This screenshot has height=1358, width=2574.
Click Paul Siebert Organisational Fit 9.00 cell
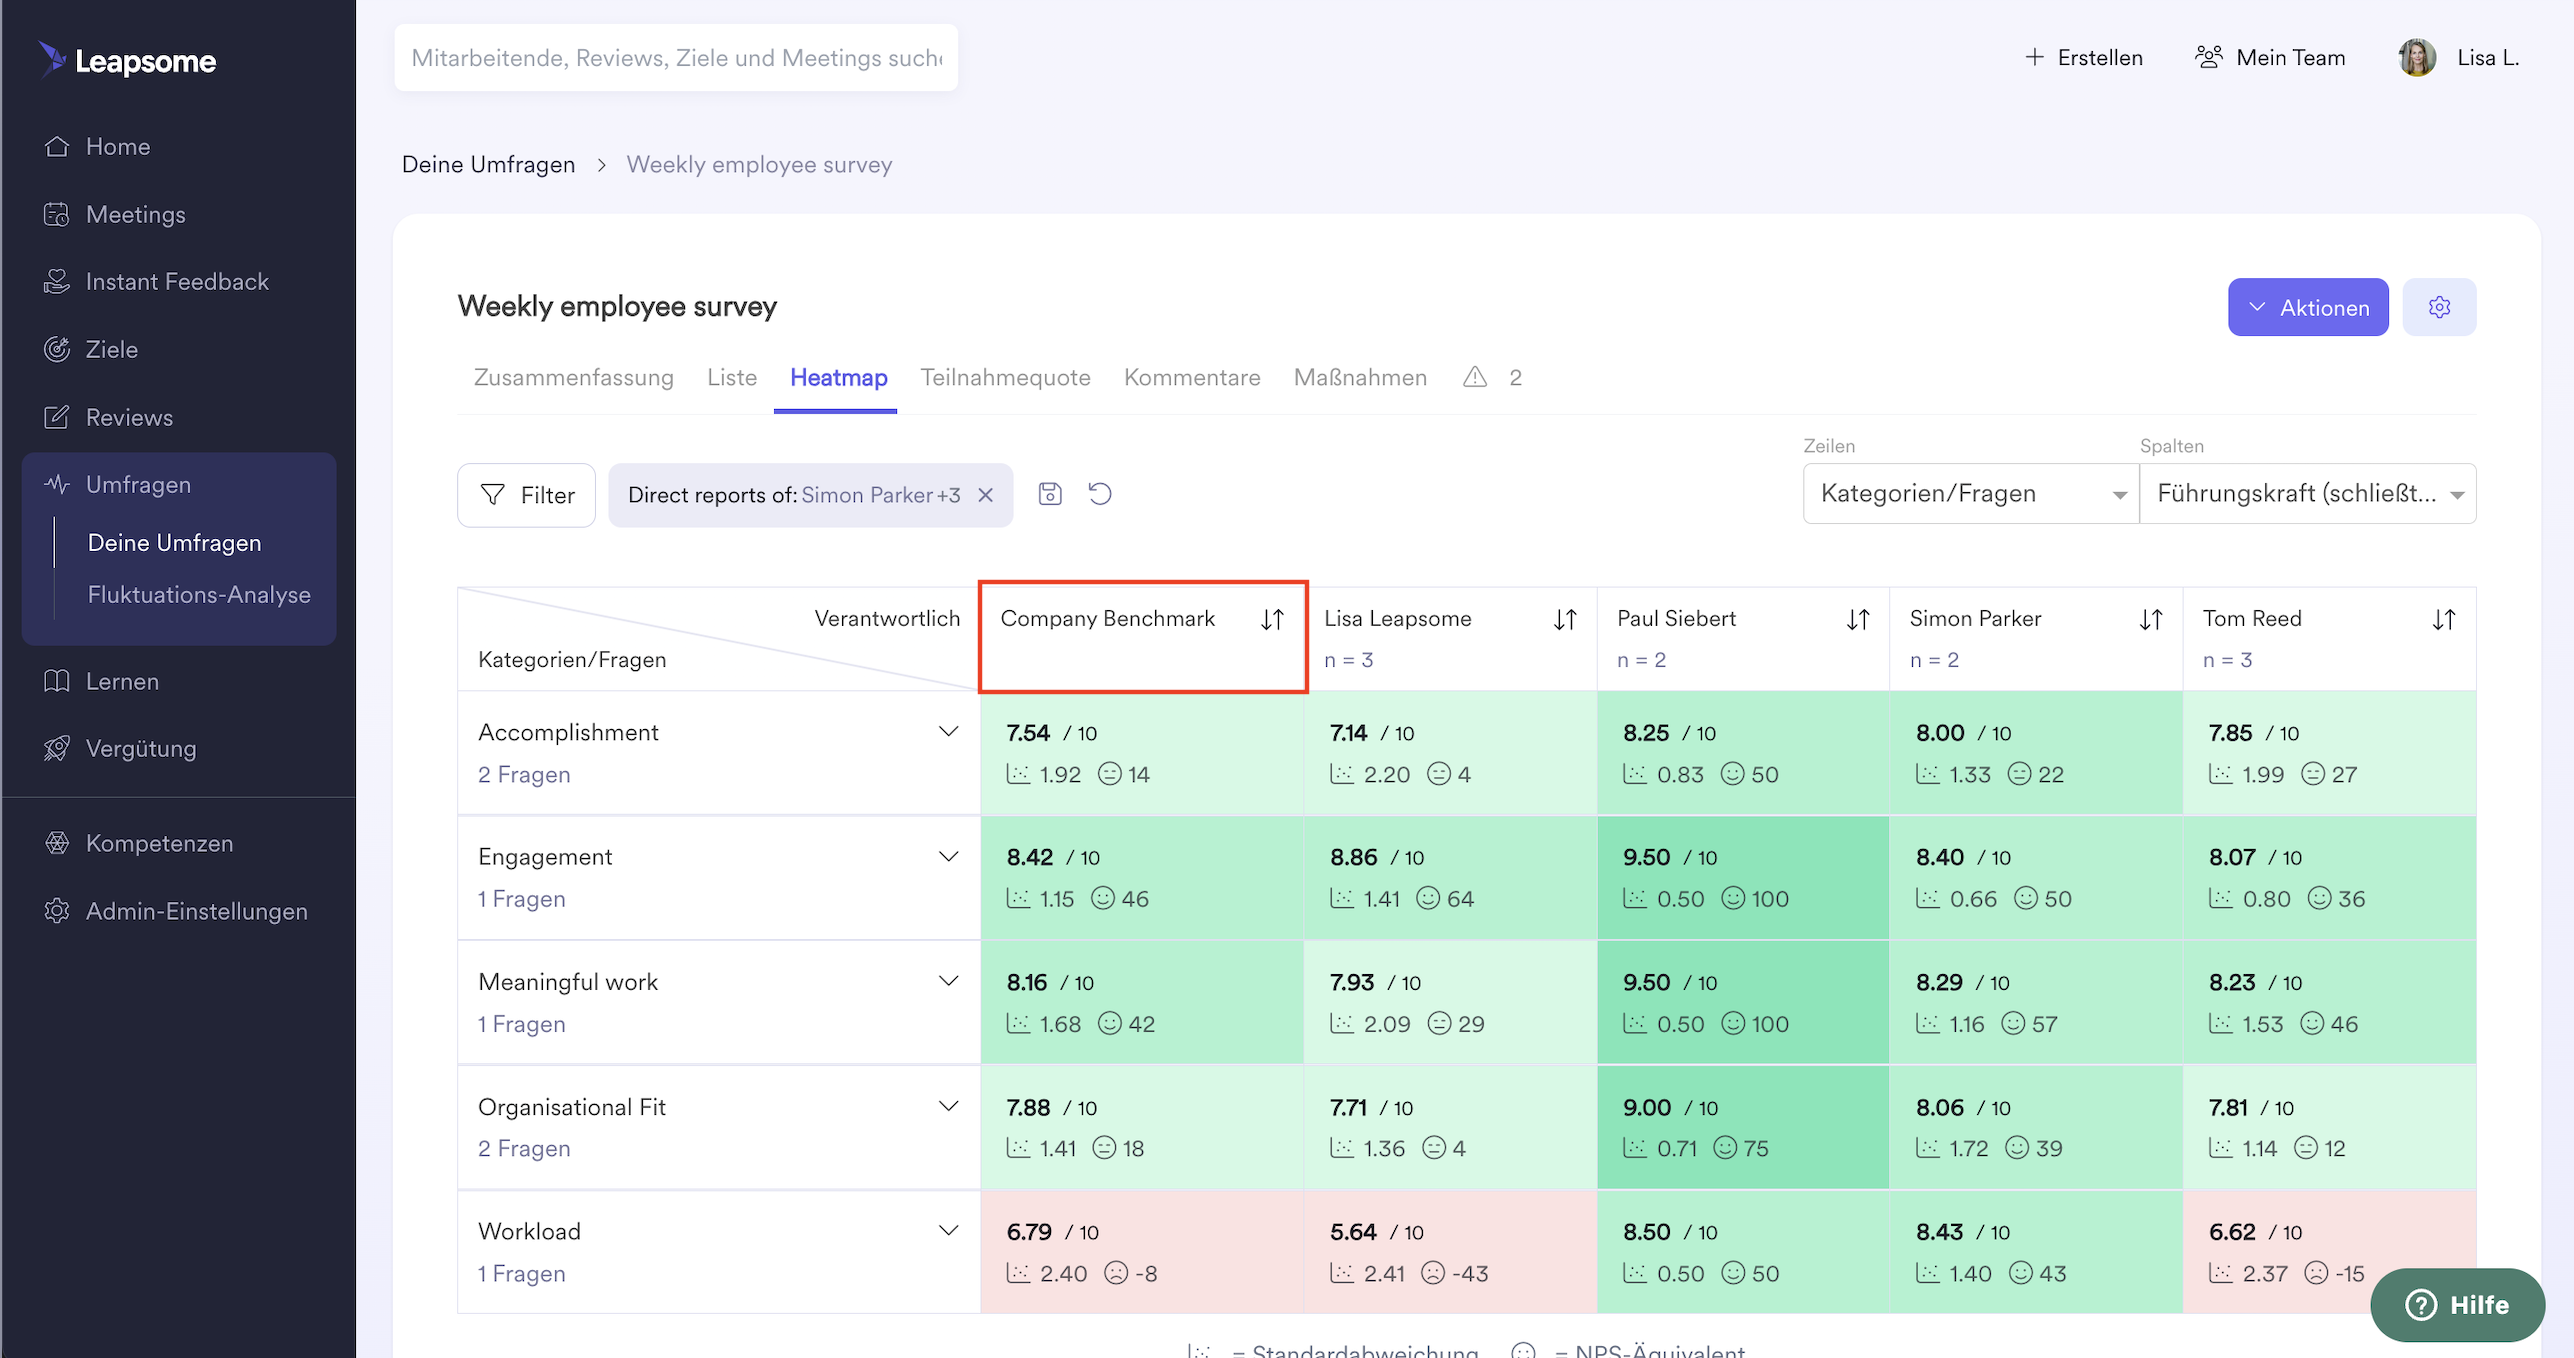tap(1743, 1127)
